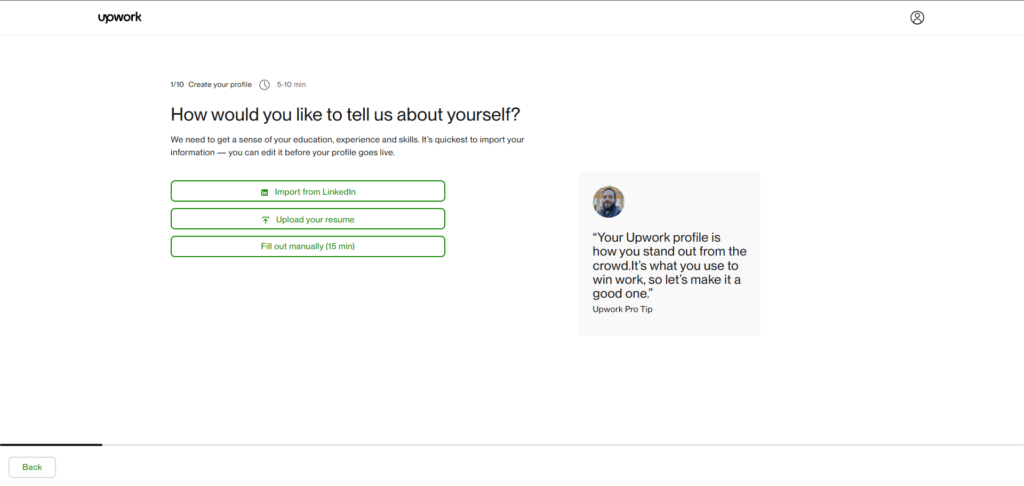Click the LinkedIn logo icon

[264, 192]
